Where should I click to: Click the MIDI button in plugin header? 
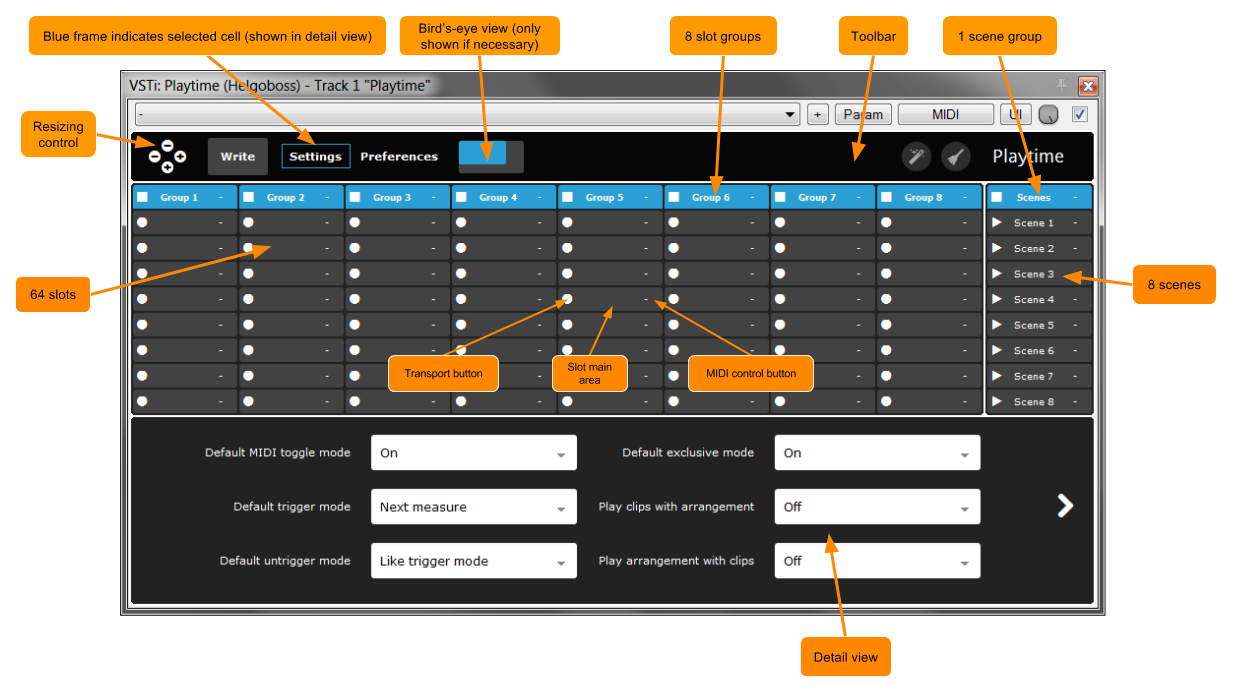[946, 114]
